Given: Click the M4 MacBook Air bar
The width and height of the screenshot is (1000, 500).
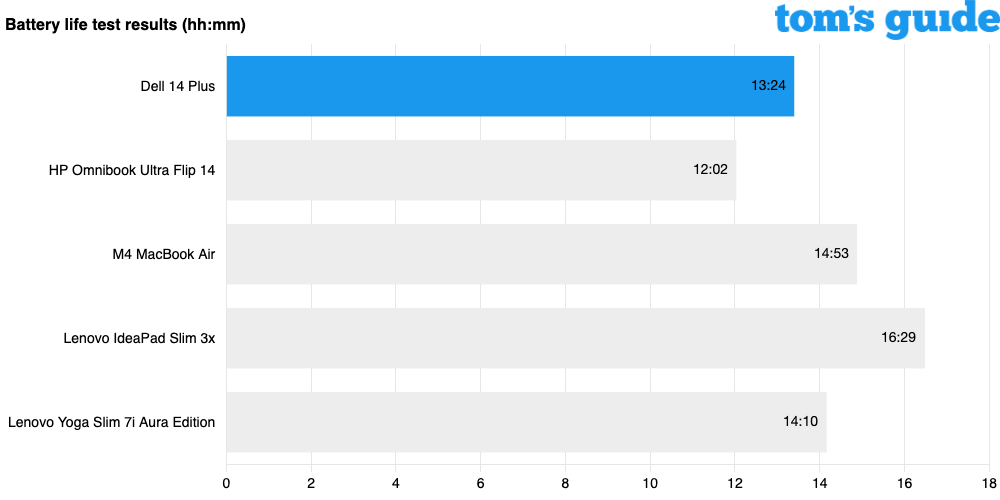Looking at the screenshot, I should tap(541, 254).
